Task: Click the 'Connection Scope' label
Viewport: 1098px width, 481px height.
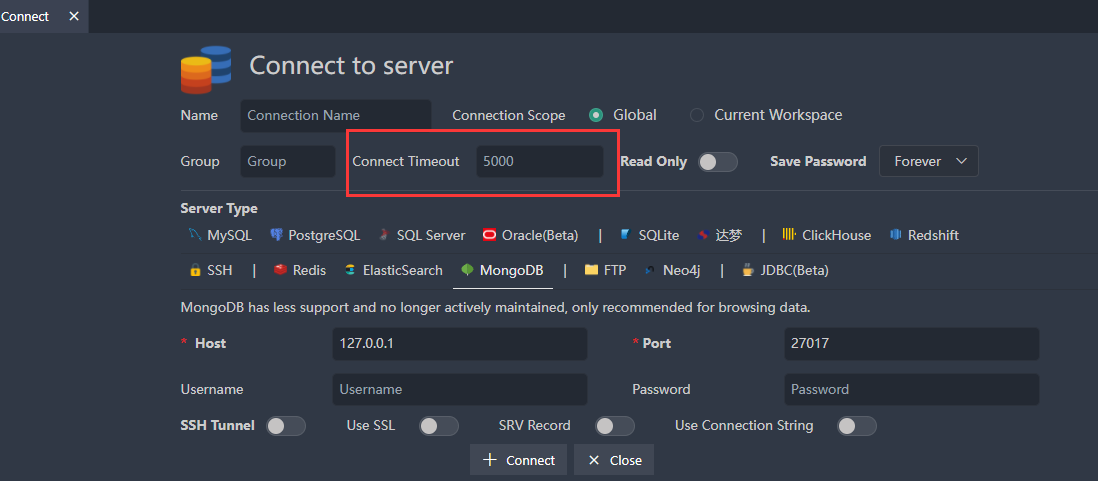Action: pos(508,116)
